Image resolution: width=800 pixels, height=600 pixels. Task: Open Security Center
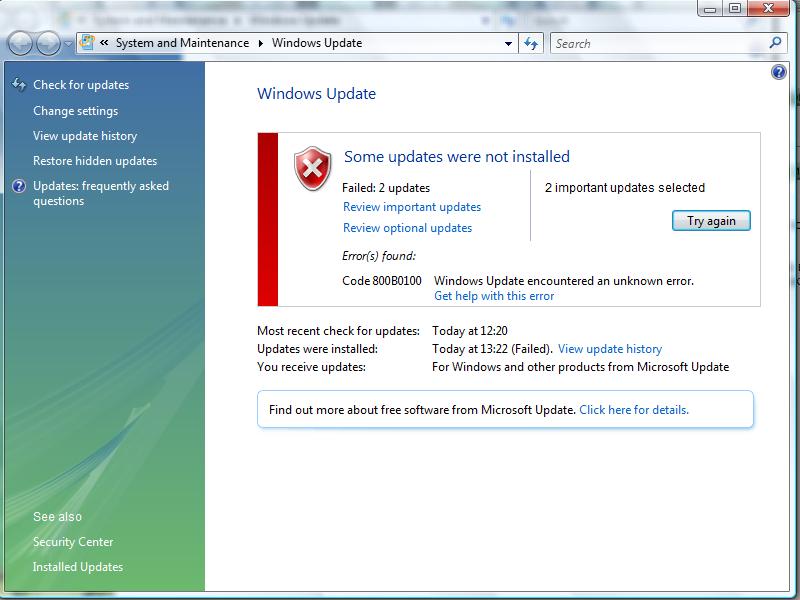(x=73, y=542)
